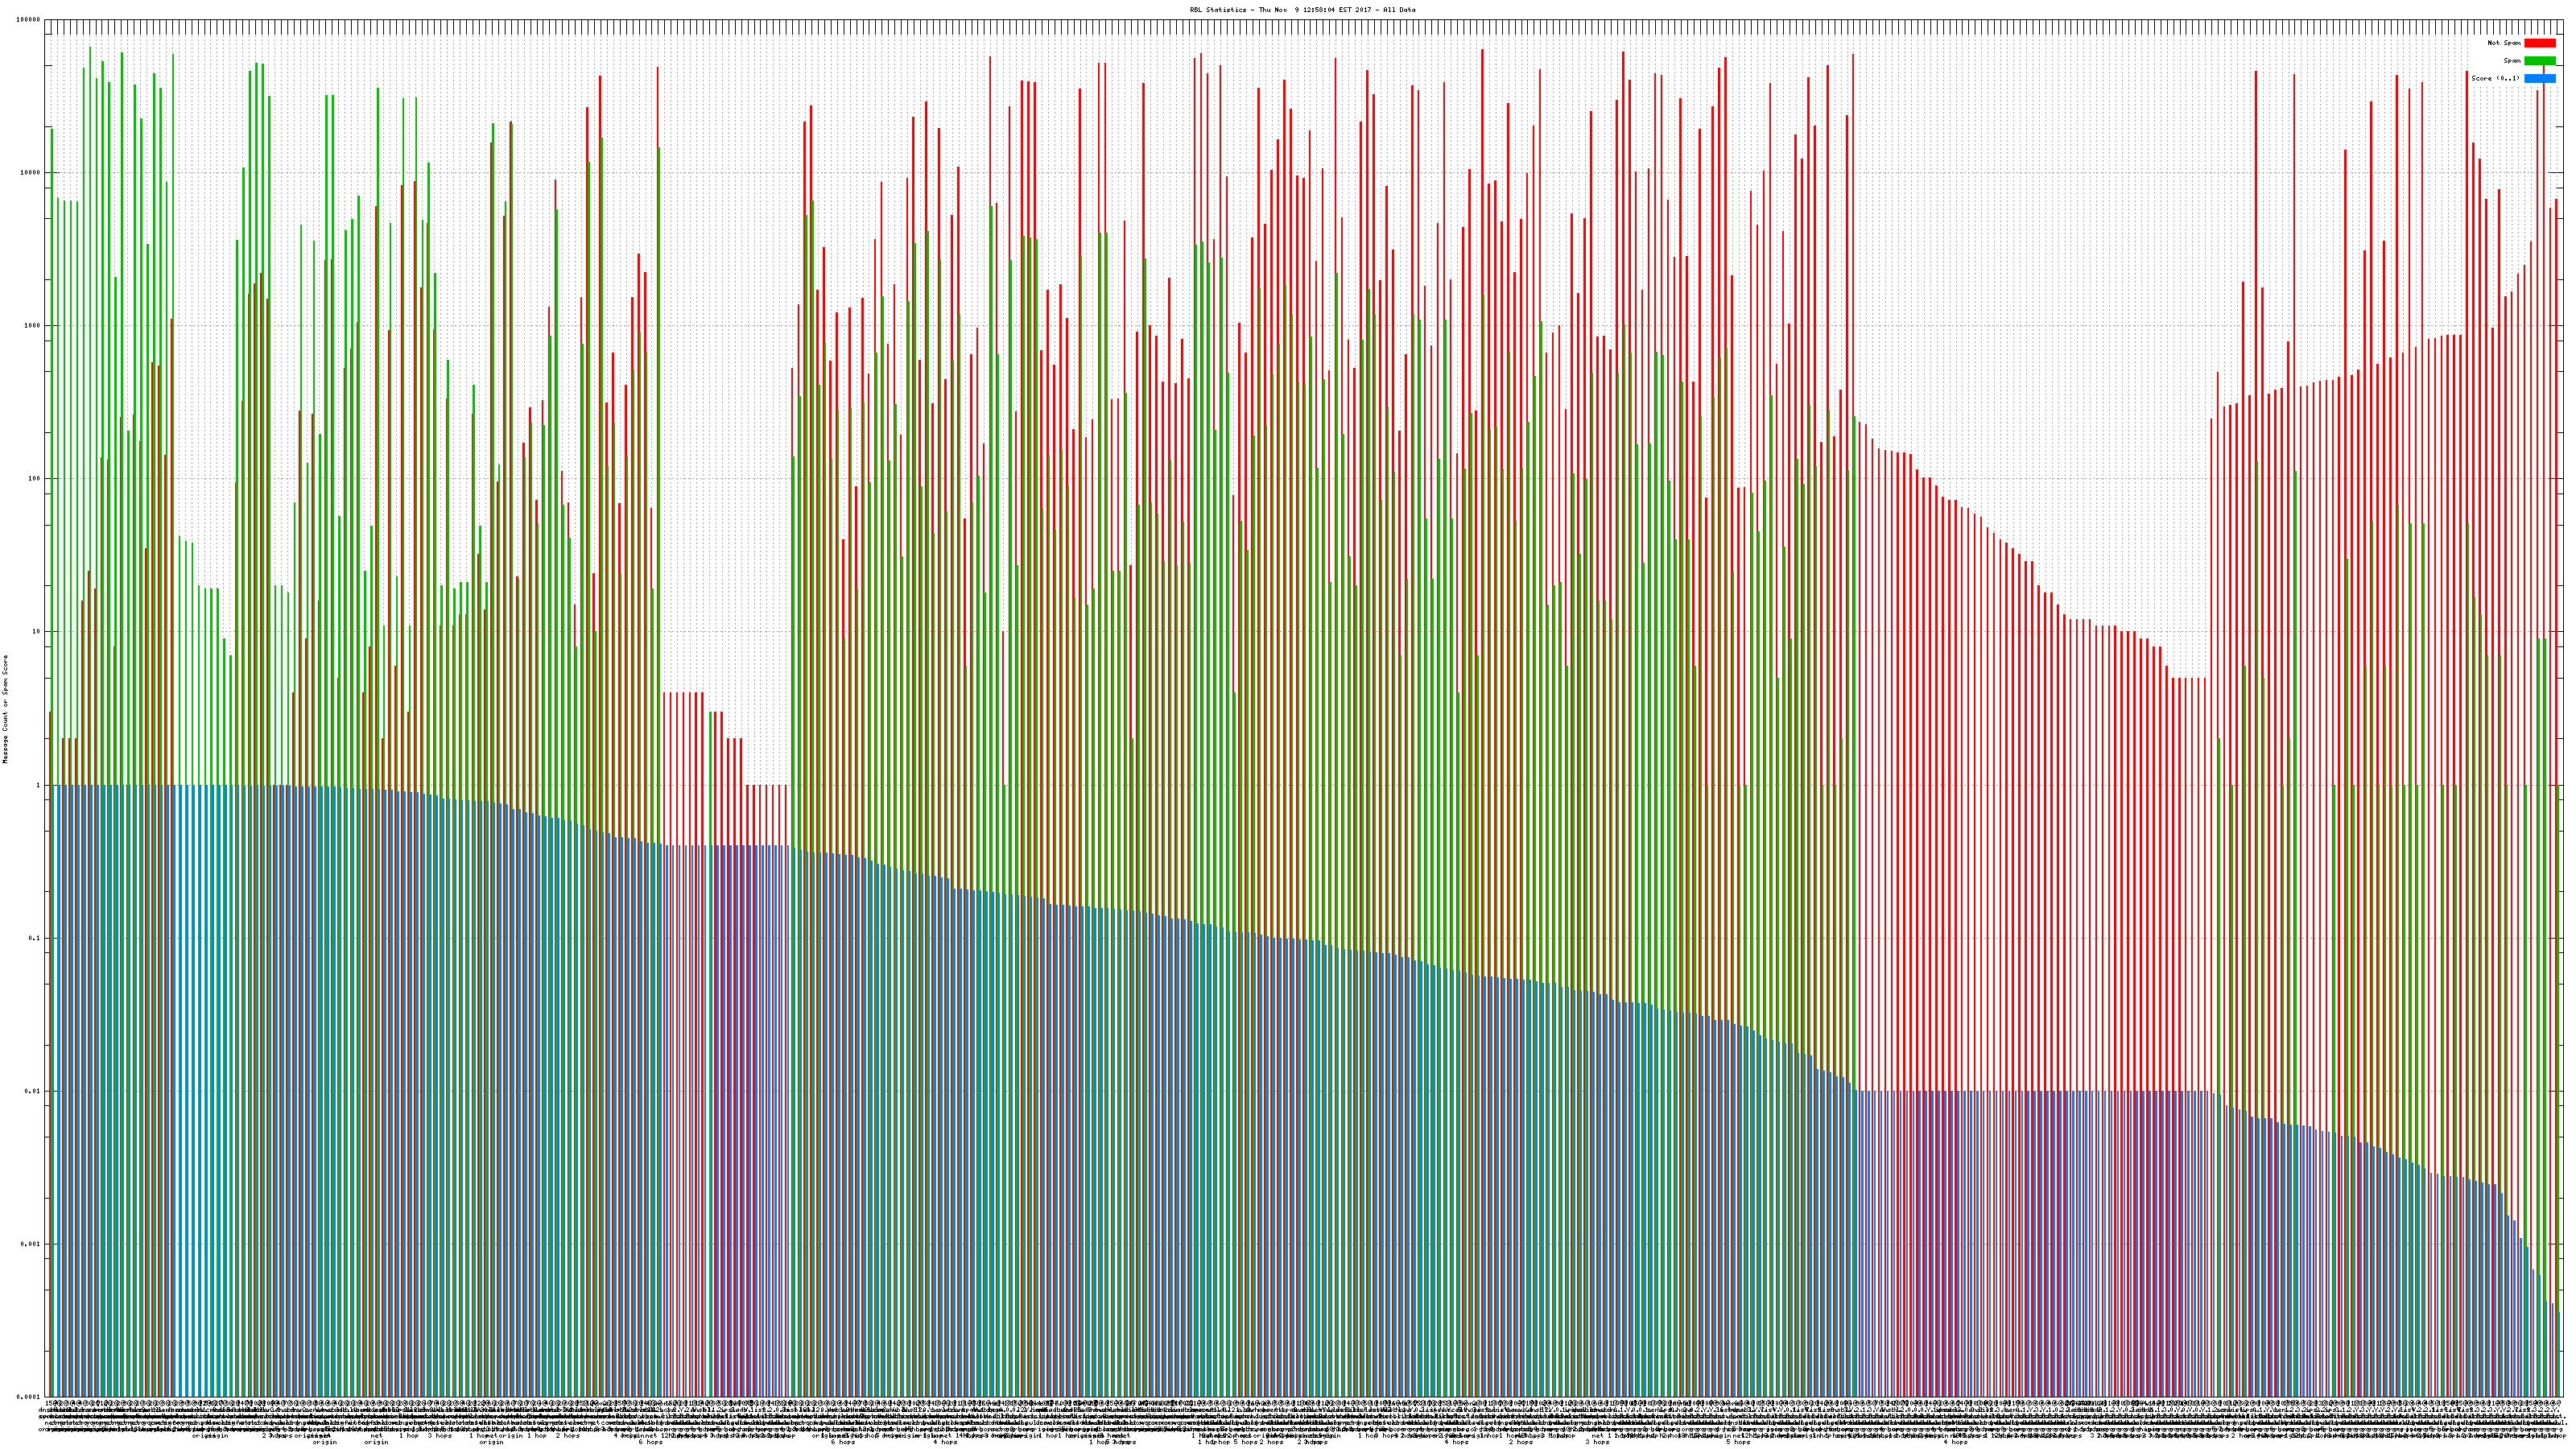Click the leftmost '6 hops' x-axis label
The height and width of the screenshot is (1449, 2576).
[x=651, y=1442]
